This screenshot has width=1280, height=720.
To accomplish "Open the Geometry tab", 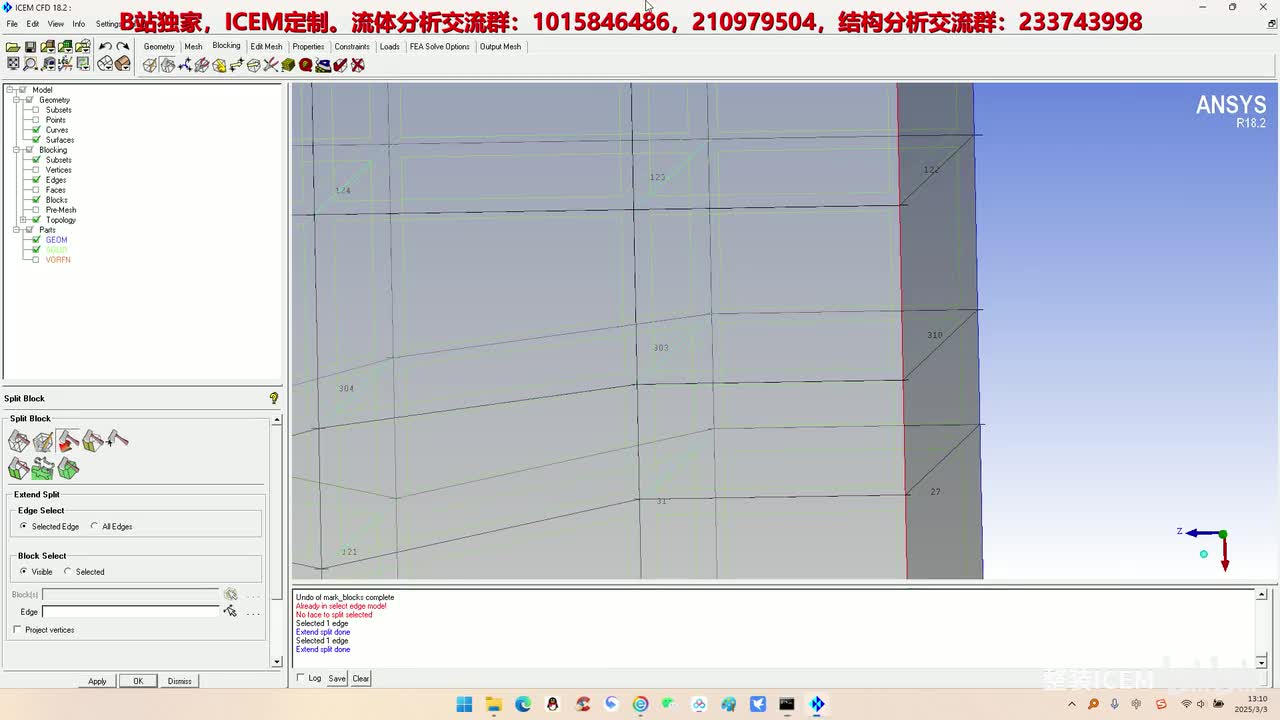I will click(x=159, y=46).
